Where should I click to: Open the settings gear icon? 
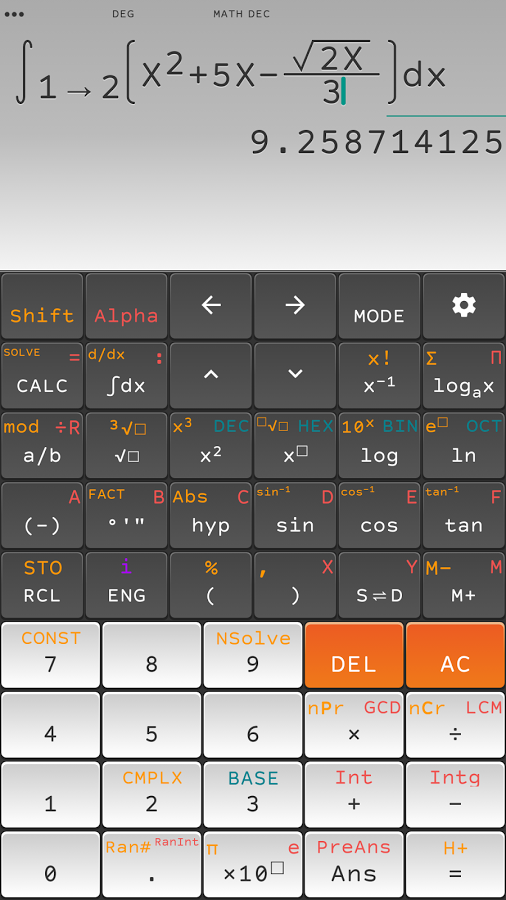point(464,306)
